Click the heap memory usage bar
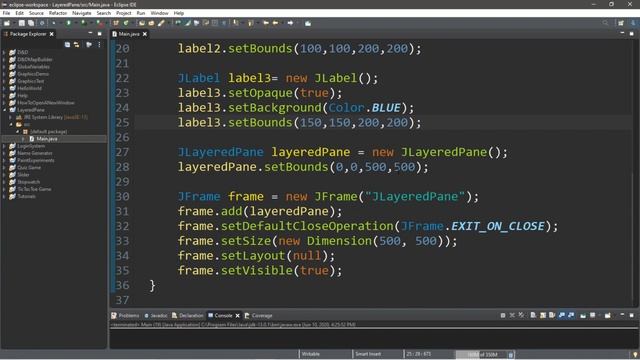 481,354
